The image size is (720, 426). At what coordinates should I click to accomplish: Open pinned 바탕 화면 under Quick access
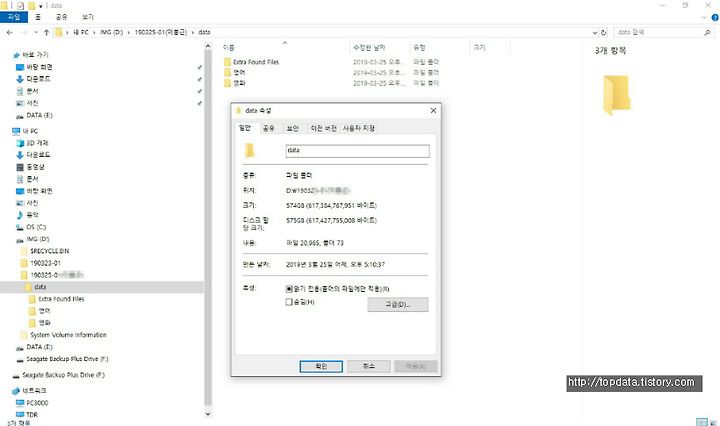34,67
